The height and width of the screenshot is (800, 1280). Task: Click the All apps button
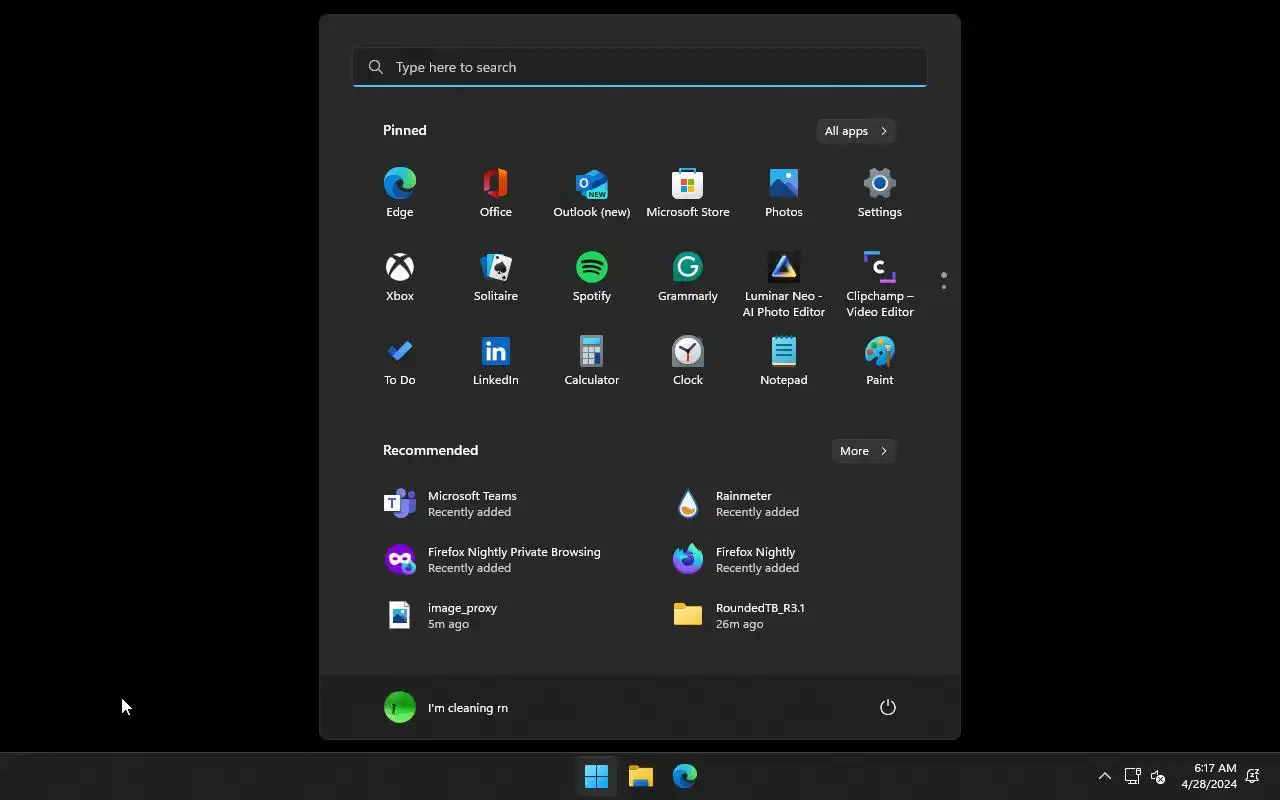click(x=855, y=131)
